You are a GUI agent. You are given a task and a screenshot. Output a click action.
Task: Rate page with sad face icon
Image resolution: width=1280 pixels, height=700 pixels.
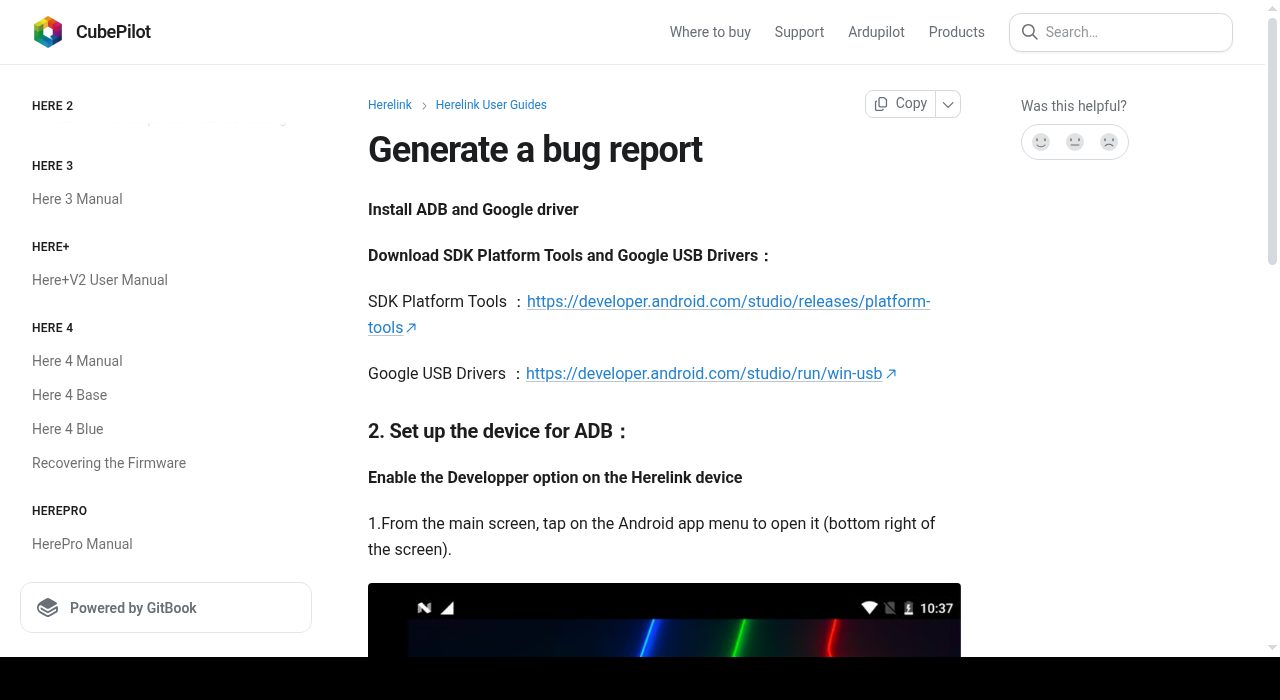point(1109,142)
